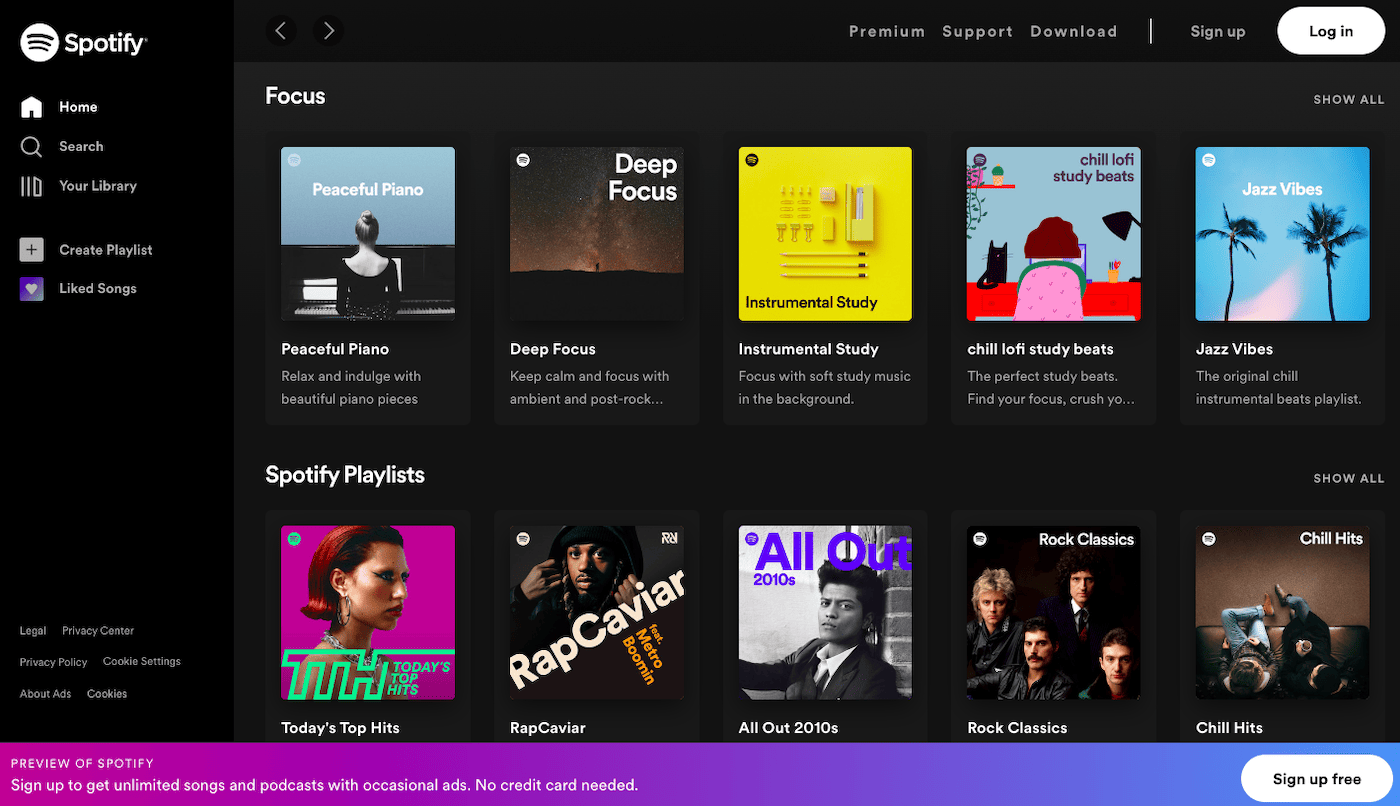This screenshot has width=1400, height=806.
Task: Click the RapCaviar playlist title
Action: click(548, 728)
